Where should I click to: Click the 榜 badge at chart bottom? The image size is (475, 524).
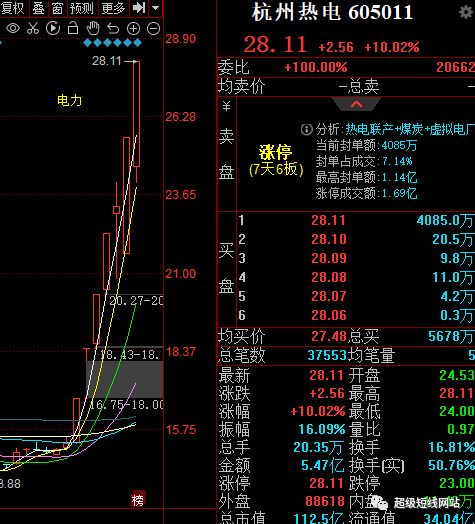click(x=138, y=500)
